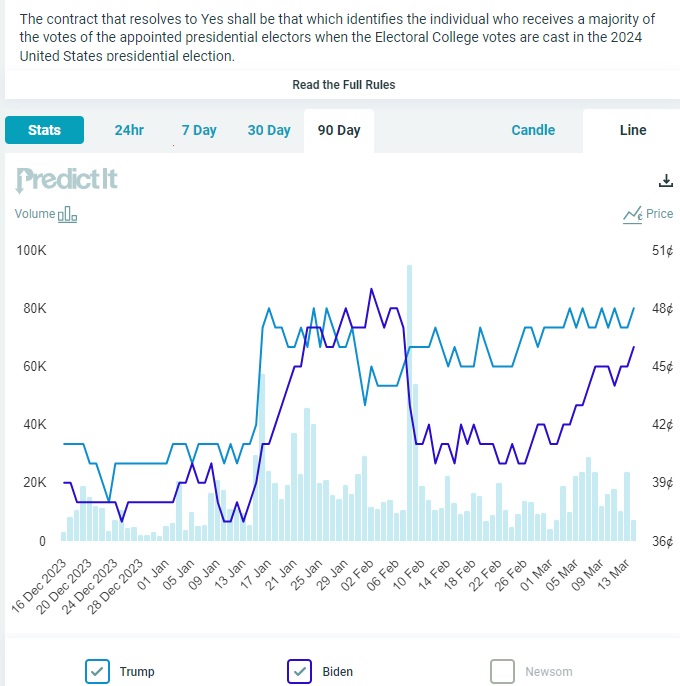680x686 pixels.
Task: Switch to the 7 Day tab
Action: 199,131
